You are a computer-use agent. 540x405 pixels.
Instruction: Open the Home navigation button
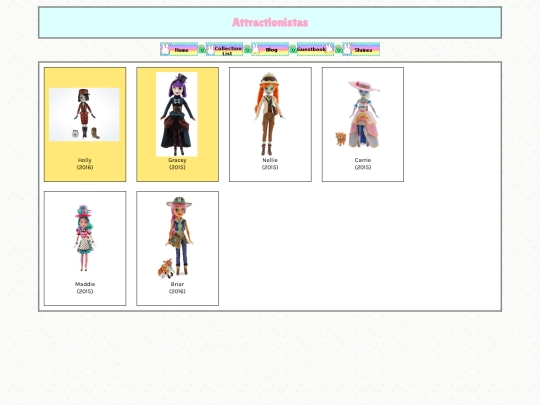point(179,49)
